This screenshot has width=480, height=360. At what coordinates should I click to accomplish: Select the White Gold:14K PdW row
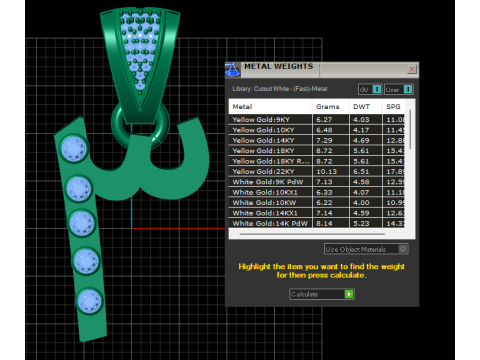(317, 223)
